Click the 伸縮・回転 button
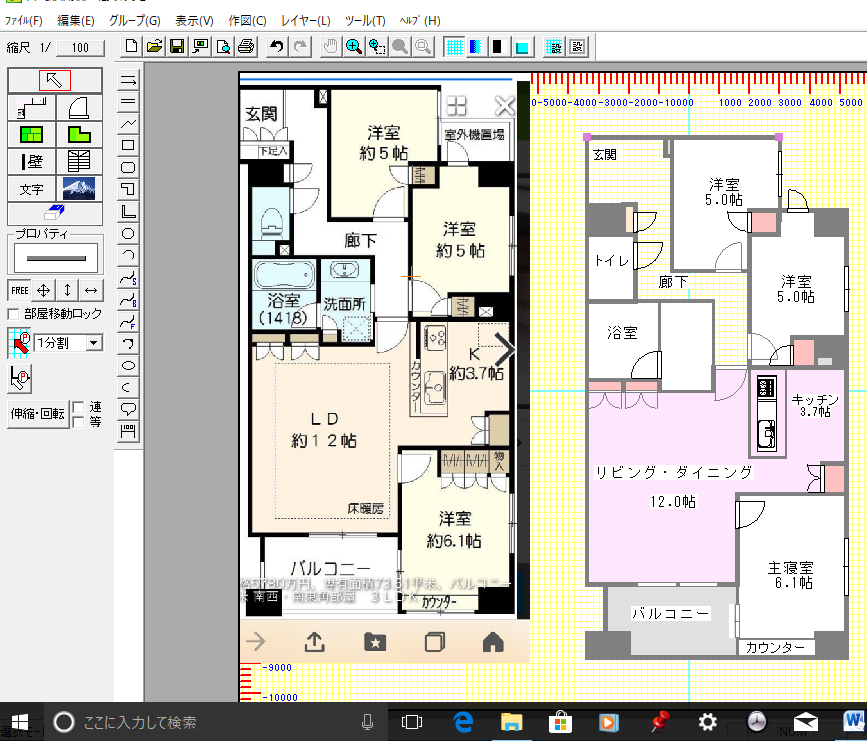This screenshot has width=867, height=741. (37, 414)
